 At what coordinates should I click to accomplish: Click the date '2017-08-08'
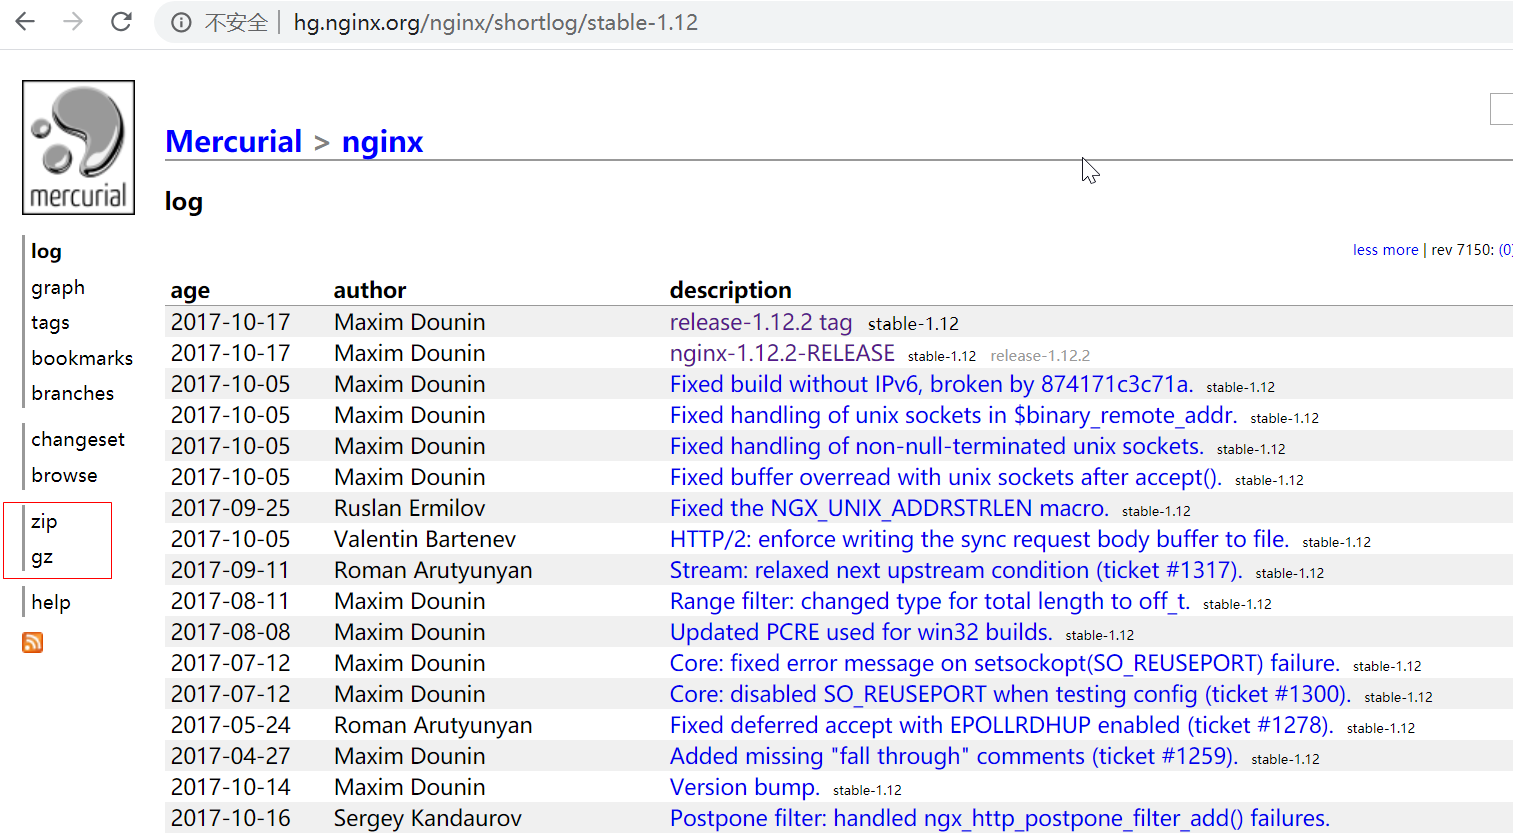tap(231, 632)
